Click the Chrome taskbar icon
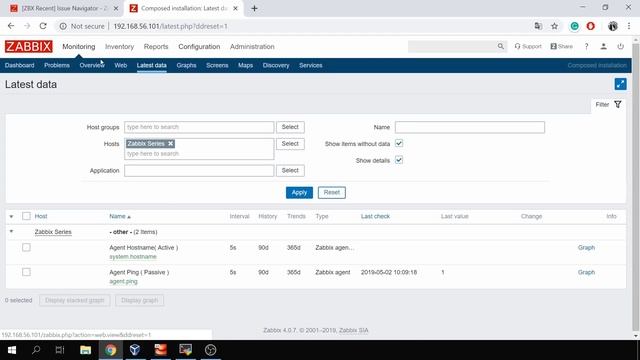This screenshot has width=640, height=360. pyautogui.click(x=111, y=350)
